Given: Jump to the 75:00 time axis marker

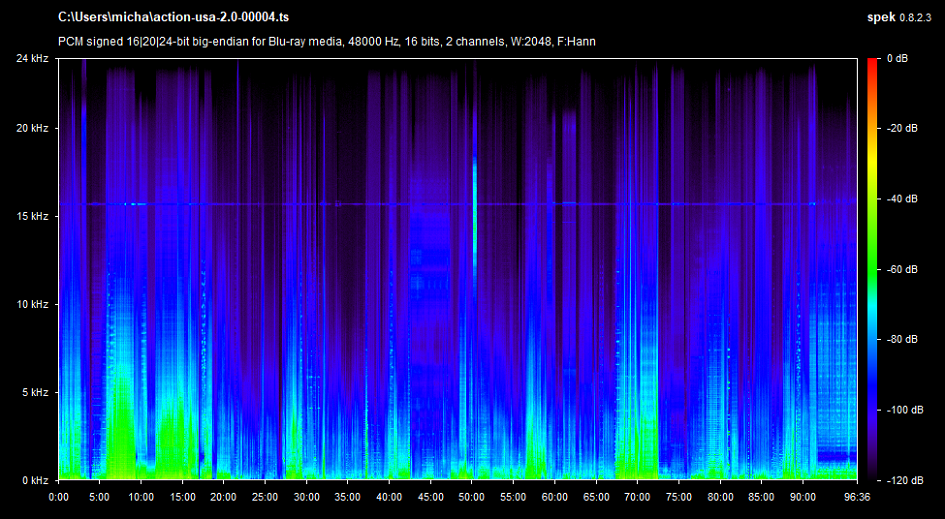Looking at the screenshot, I should (x=679, y=496).
